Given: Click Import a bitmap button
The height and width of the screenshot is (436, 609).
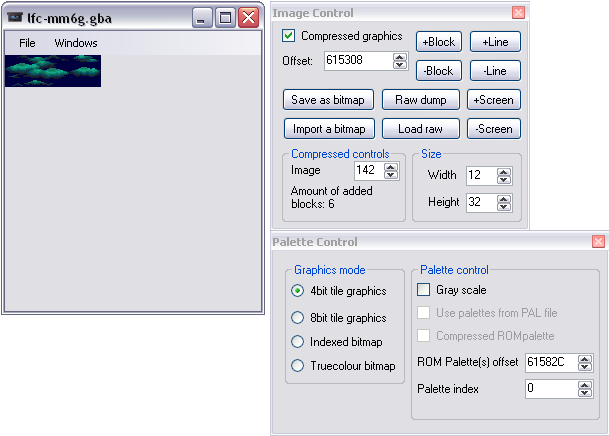Looking at the screenshot, I should tap(329, 129).
